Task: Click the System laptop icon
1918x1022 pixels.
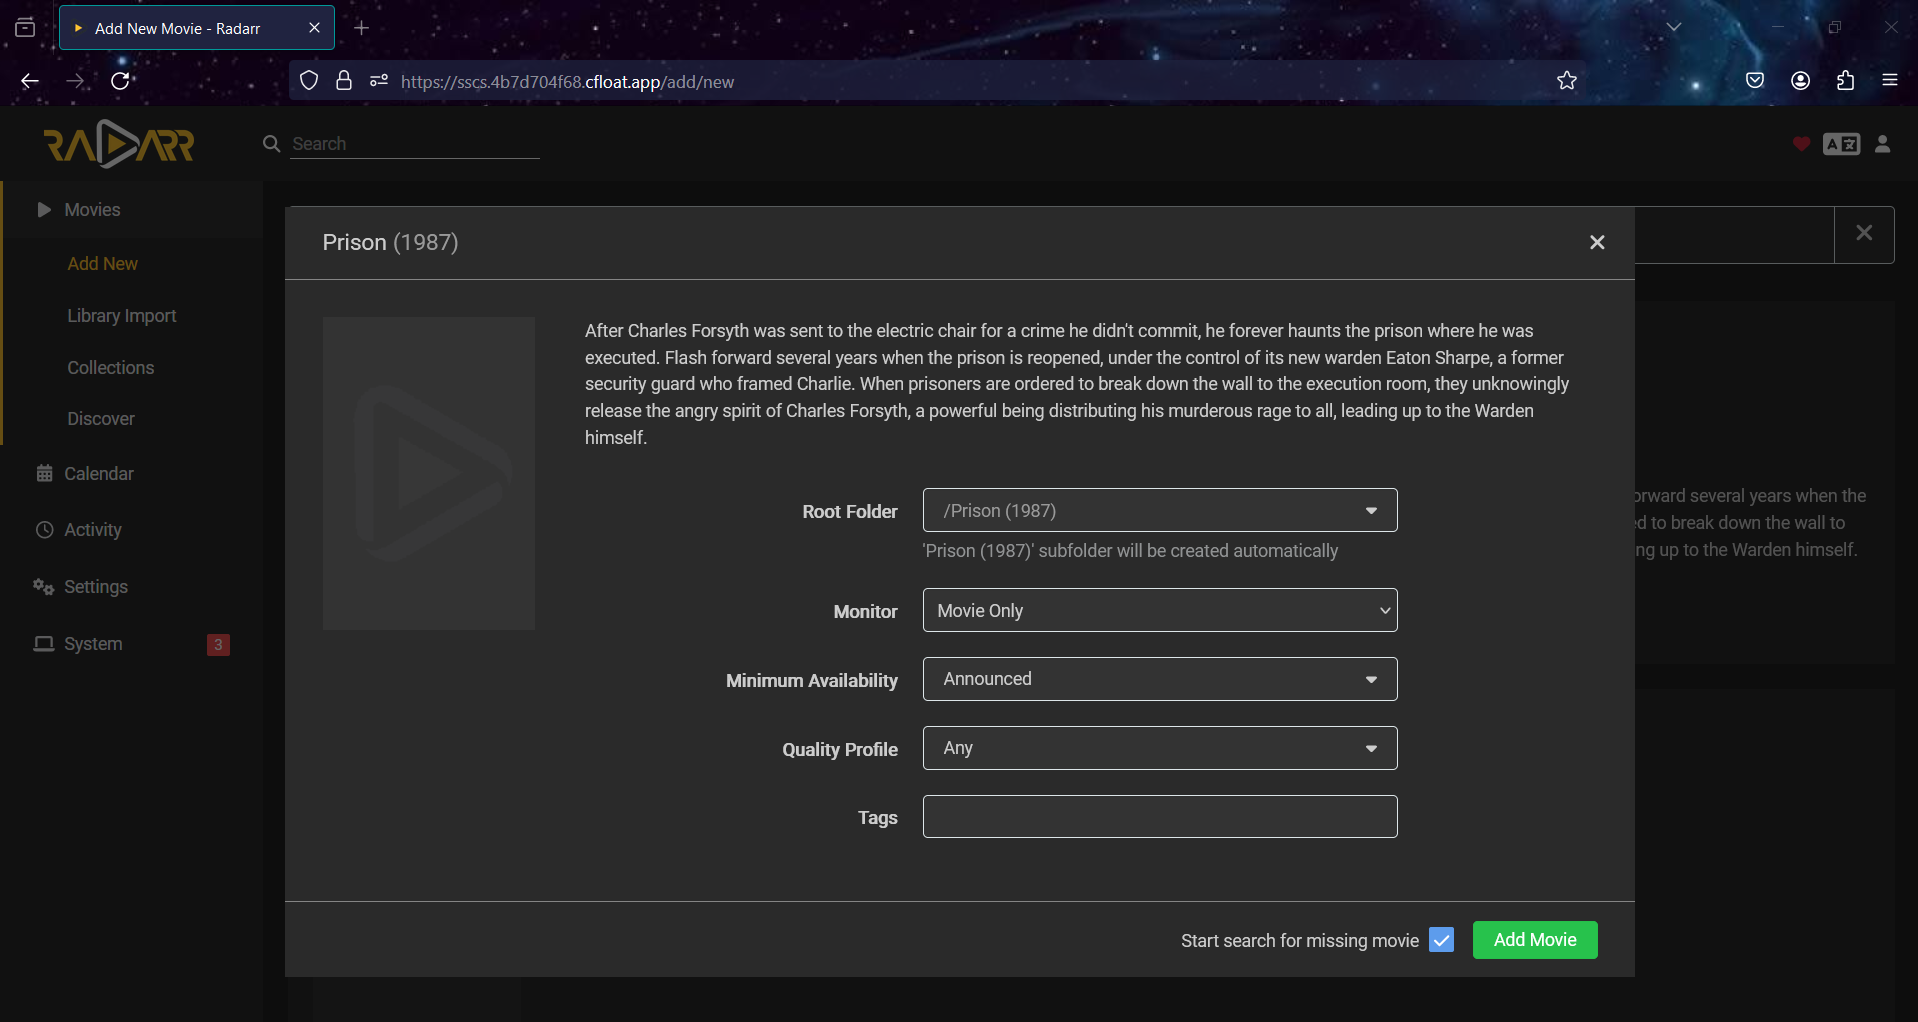Action: [x=43, y=644]
